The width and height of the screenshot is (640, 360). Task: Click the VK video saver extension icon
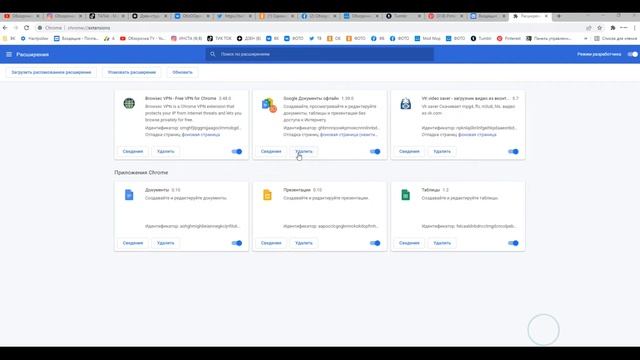(x=405, y=104)
